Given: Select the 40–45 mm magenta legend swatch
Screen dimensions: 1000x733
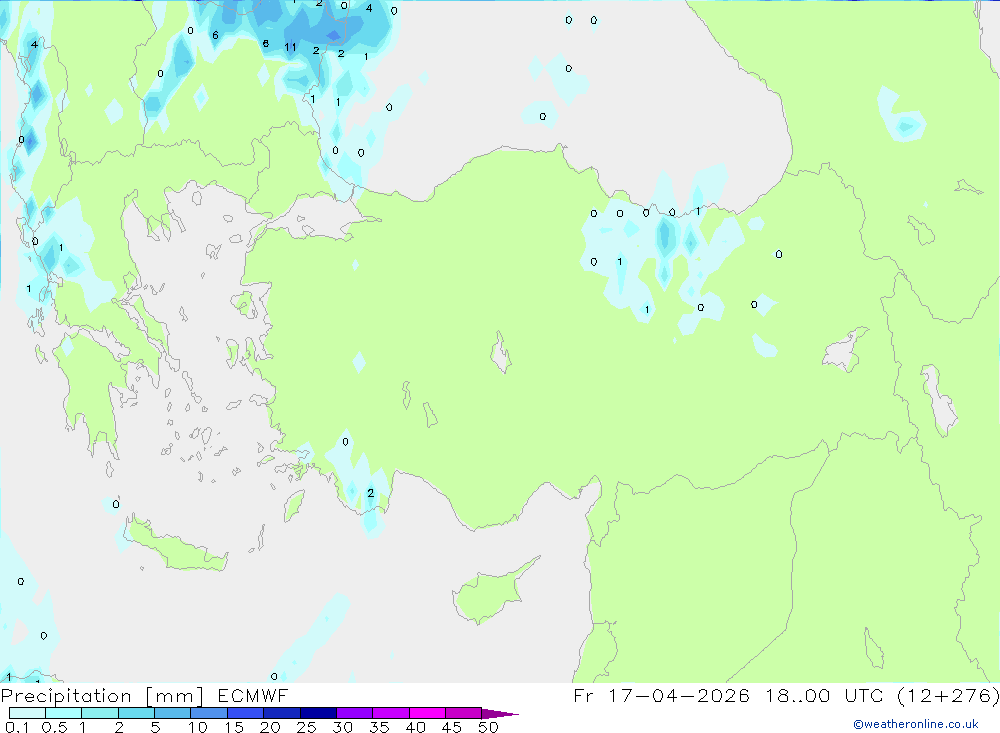Looking at the screenshot, I should (427, 713).
